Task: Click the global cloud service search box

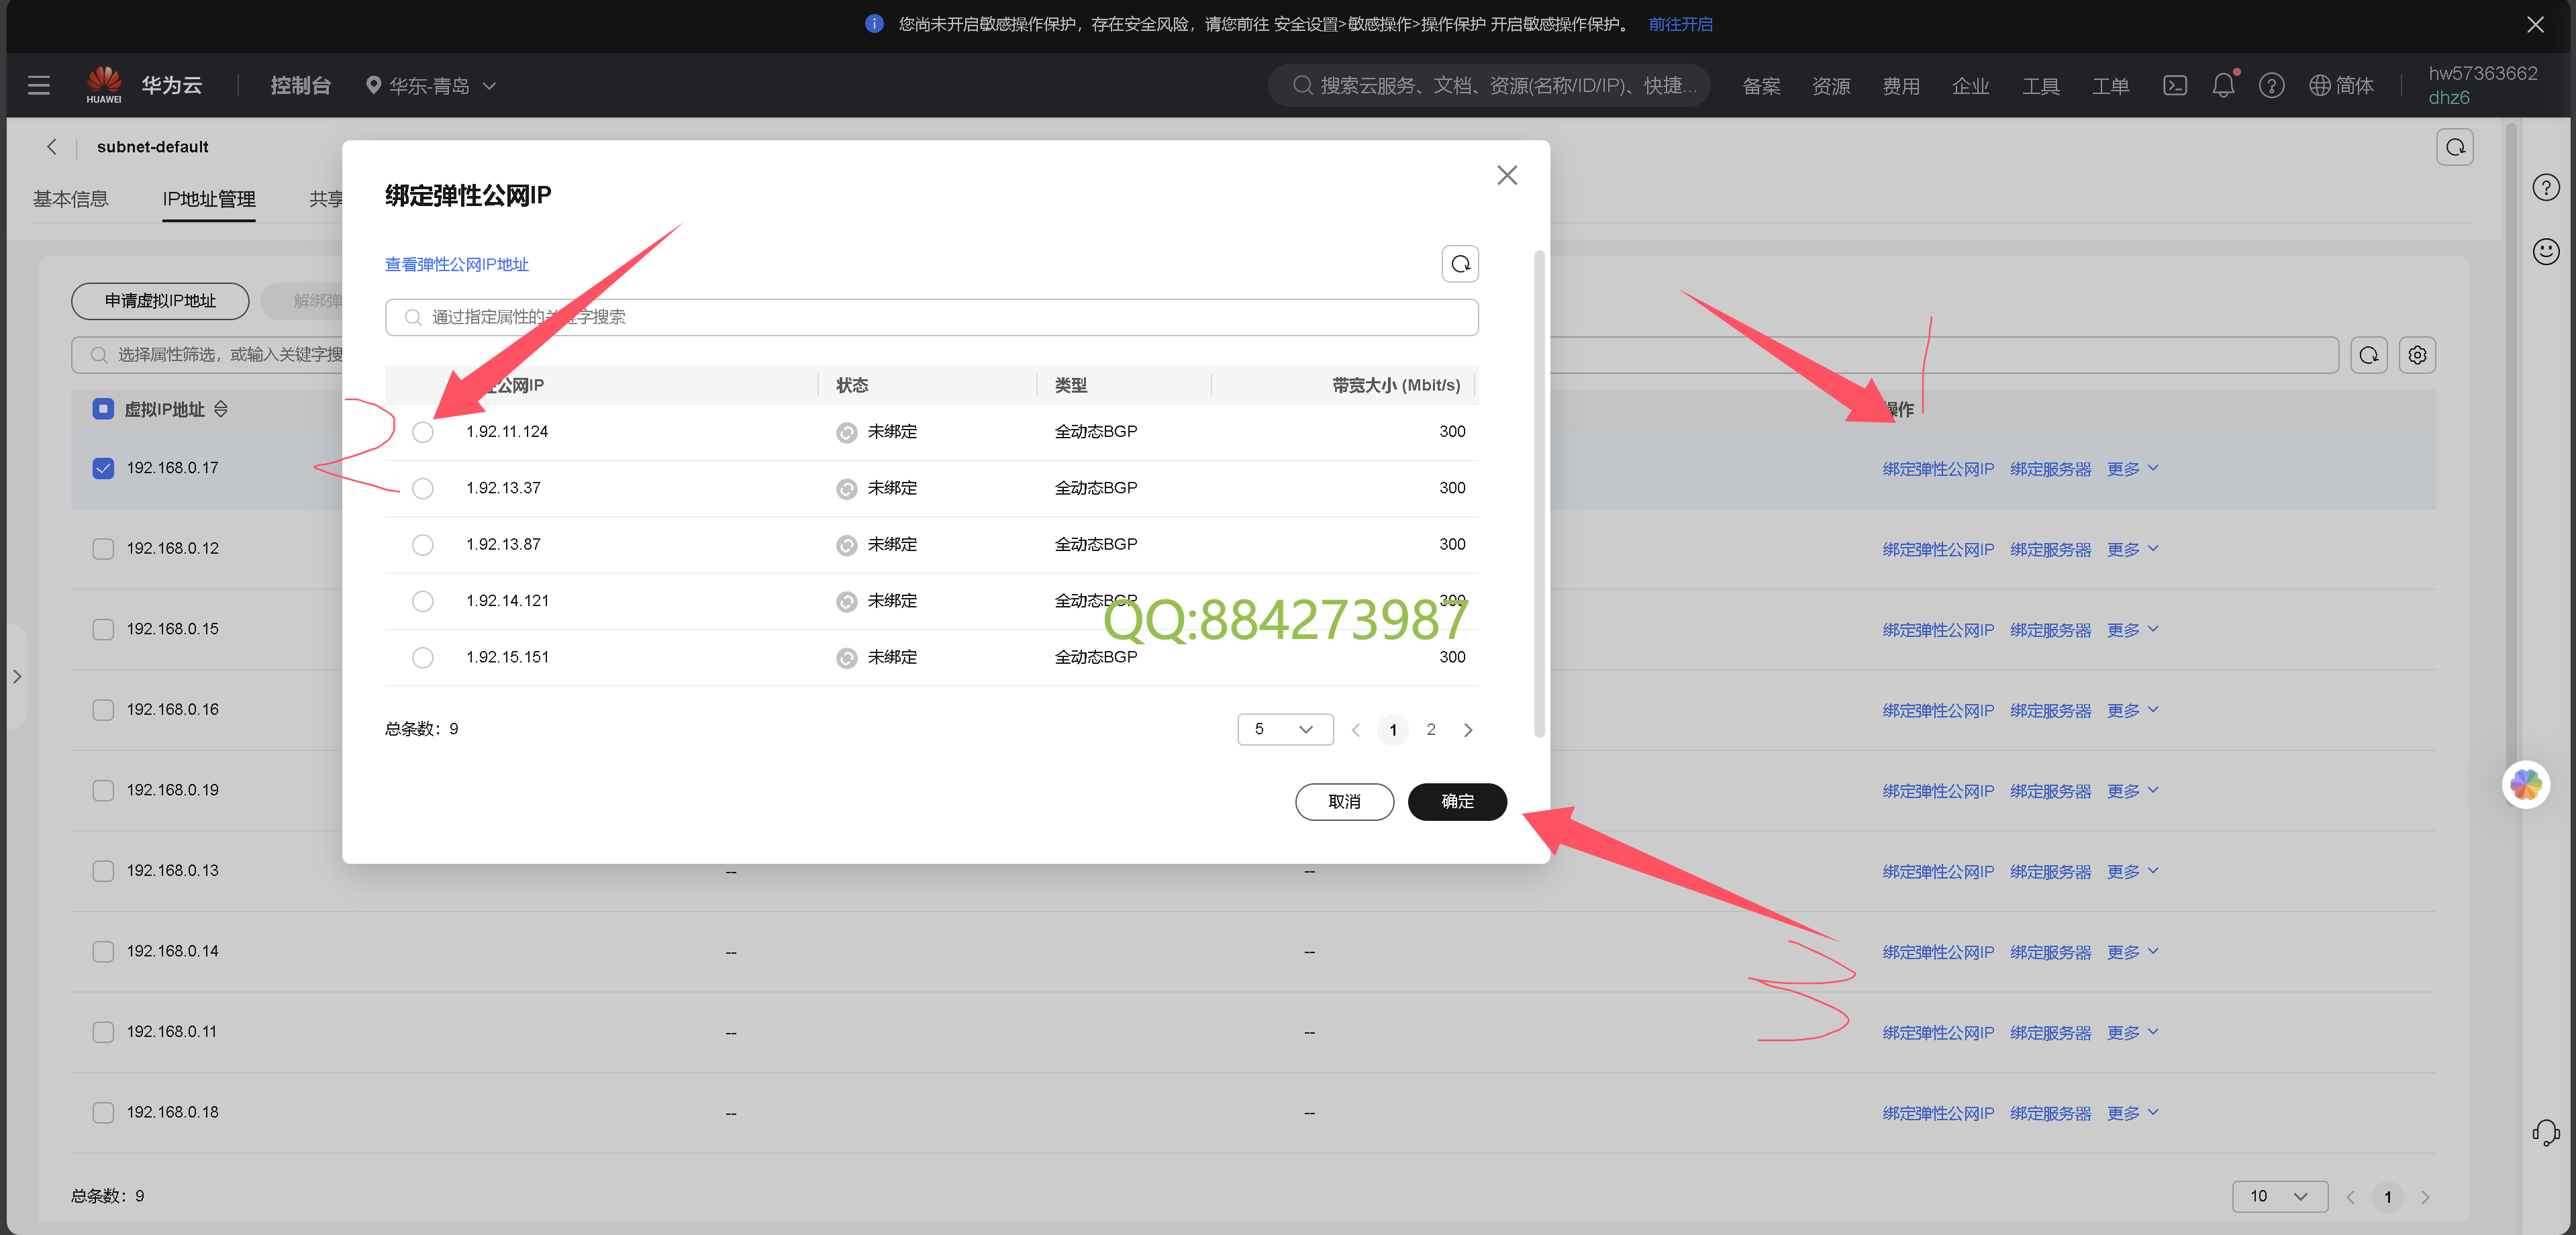Action: [x=1489, y=86]
